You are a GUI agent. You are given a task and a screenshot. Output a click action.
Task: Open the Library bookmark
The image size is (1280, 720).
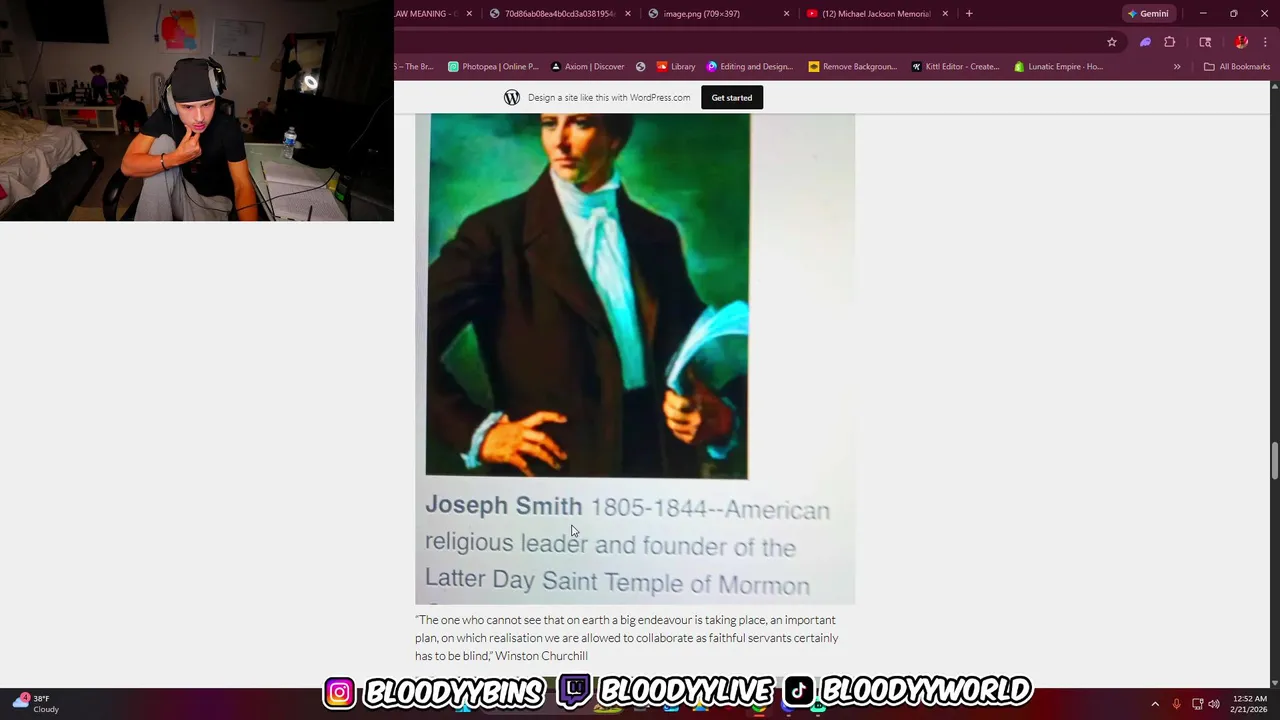pyautogui.click(x=676, y=67)
